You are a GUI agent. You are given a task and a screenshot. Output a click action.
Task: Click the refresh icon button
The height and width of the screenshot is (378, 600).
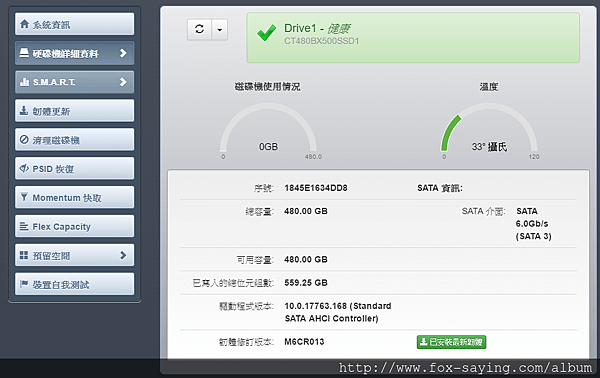coord(199,29)
